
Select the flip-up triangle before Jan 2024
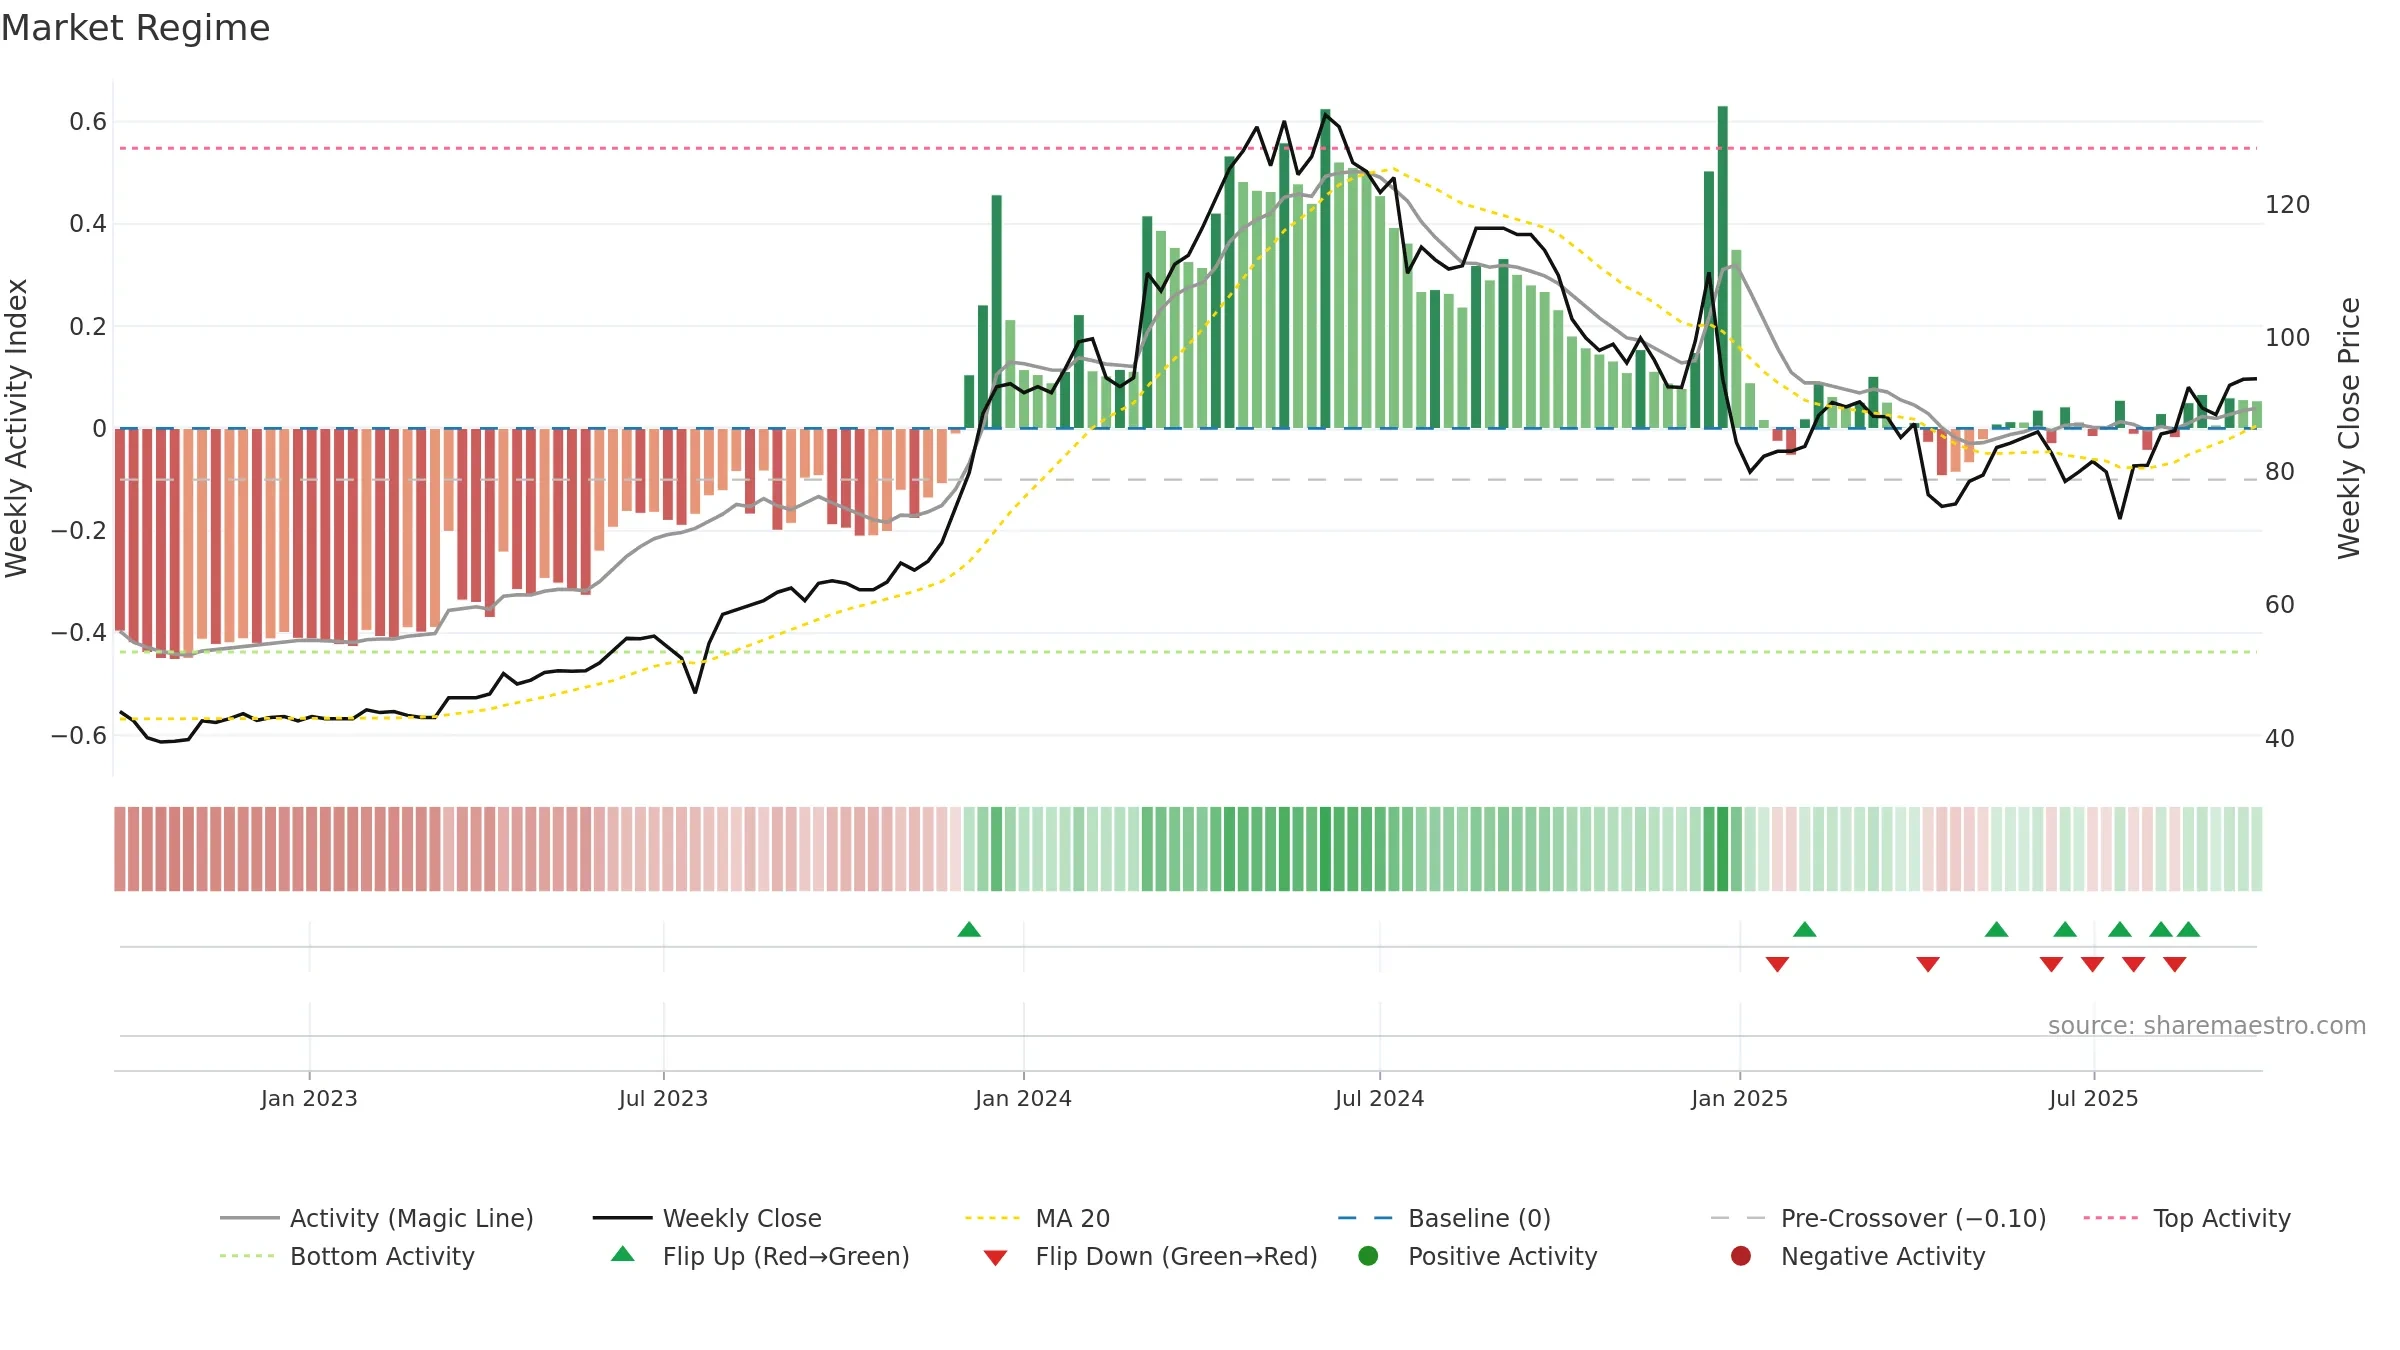(x=969, y=930)
